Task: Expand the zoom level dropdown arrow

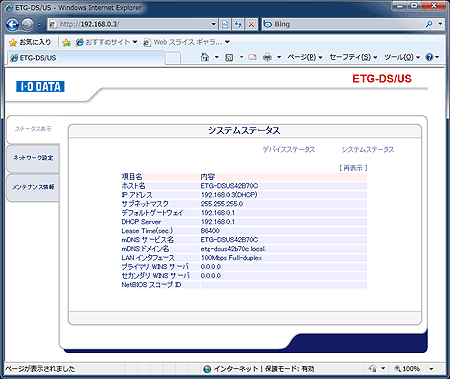Action: [x=431, y=369]
